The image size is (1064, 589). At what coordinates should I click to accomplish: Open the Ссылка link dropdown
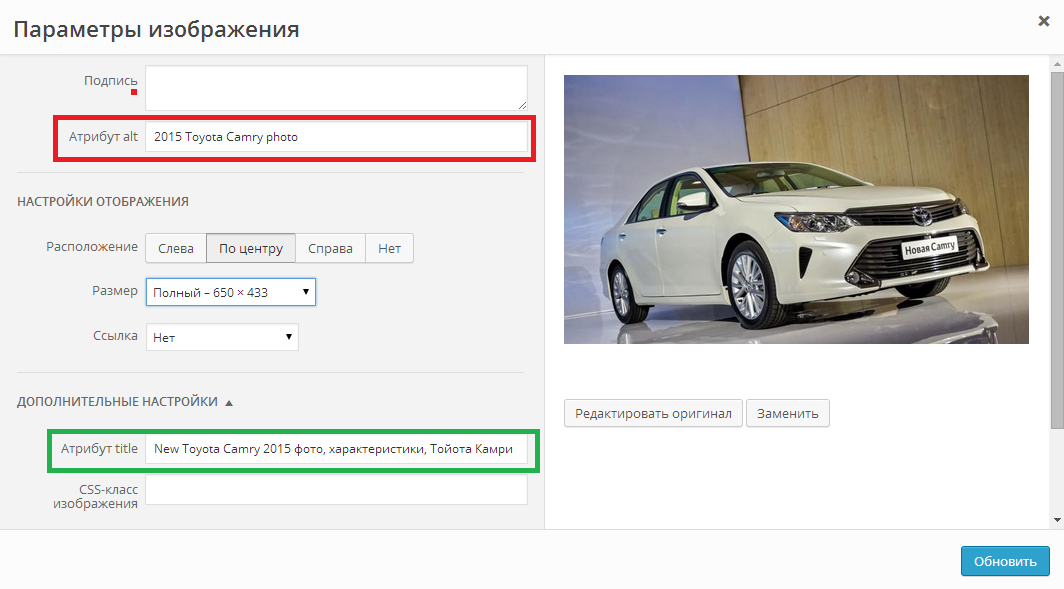click(222, 337)
